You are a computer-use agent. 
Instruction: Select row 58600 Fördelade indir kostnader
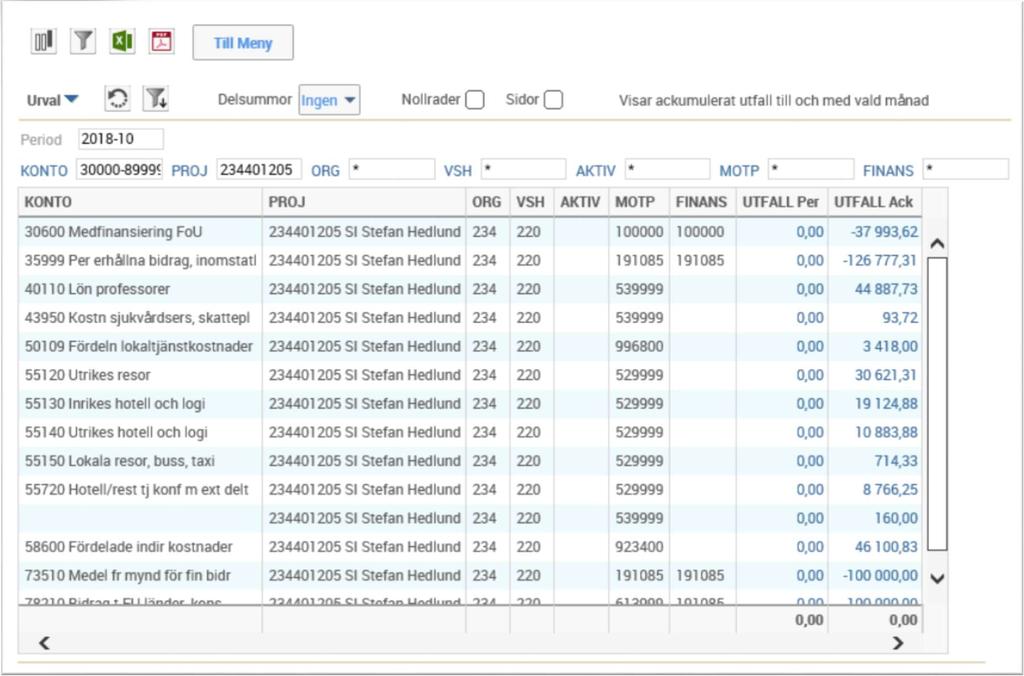pos(470,547)
